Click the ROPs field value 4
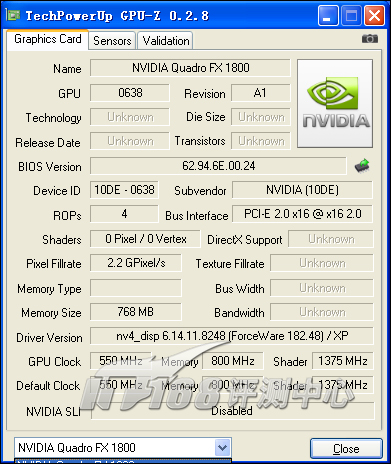391x464 pixels. [124, 214]
